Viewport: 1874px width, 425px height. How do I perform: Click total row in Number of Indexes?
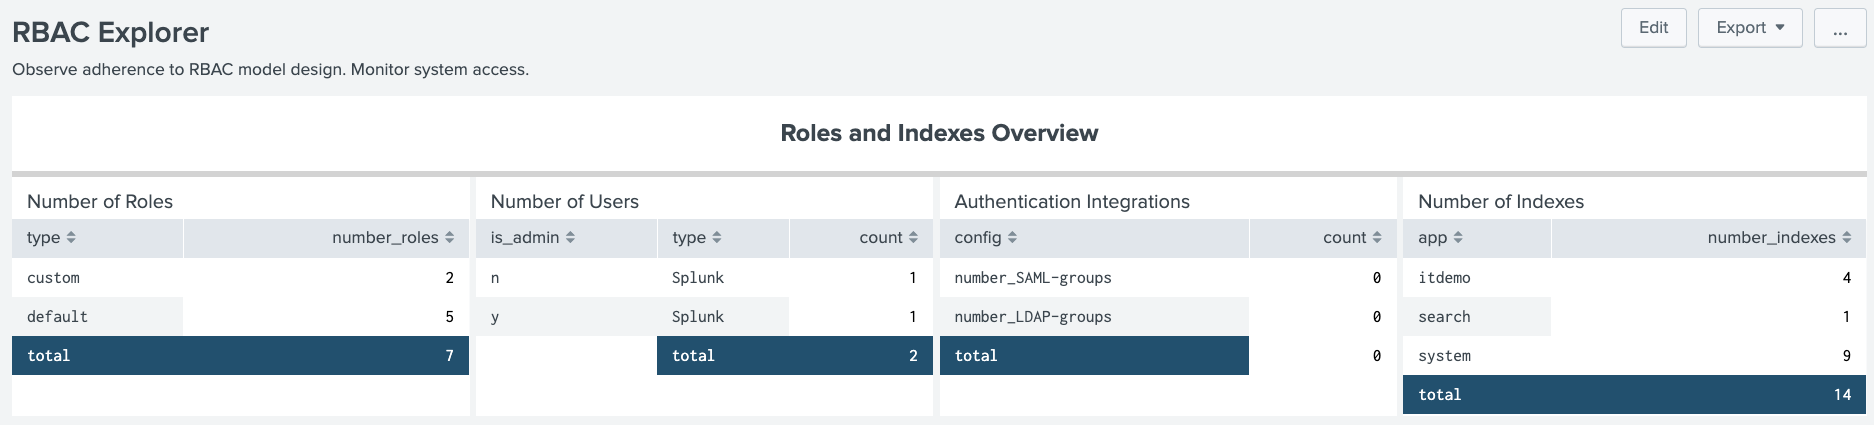point(1635,395)
